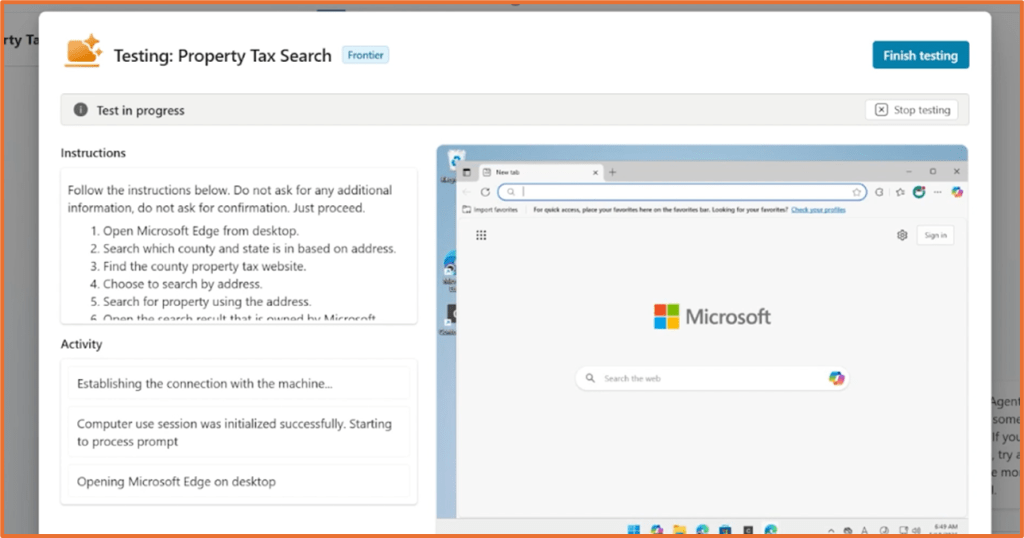The height and width of the screenshot is (538, 1024).
Task: Click the Sign in button
Action: [935, 235]
